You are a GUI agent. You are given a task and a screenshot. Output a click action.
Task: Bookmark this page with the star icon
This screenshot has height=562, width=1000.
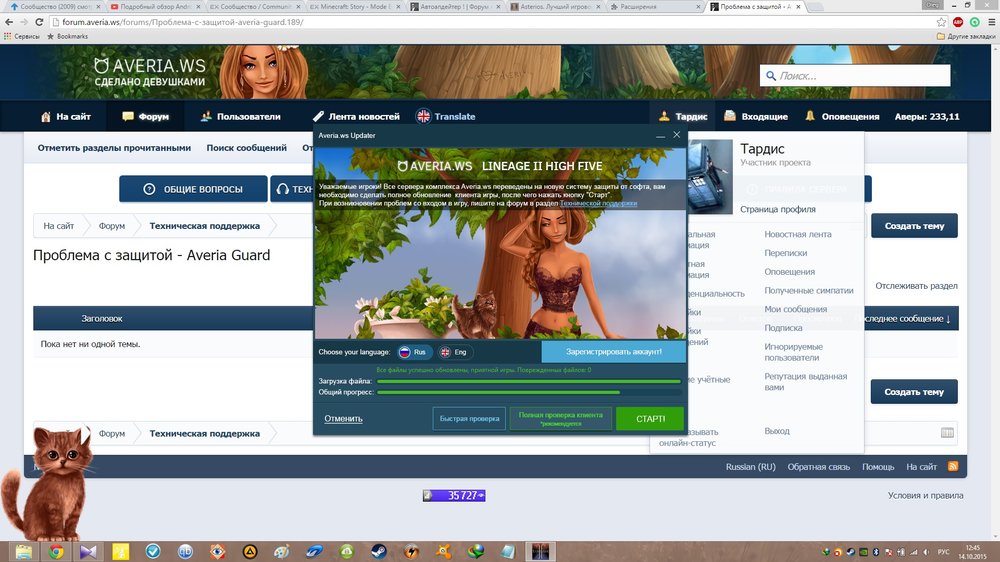[941, 22]
